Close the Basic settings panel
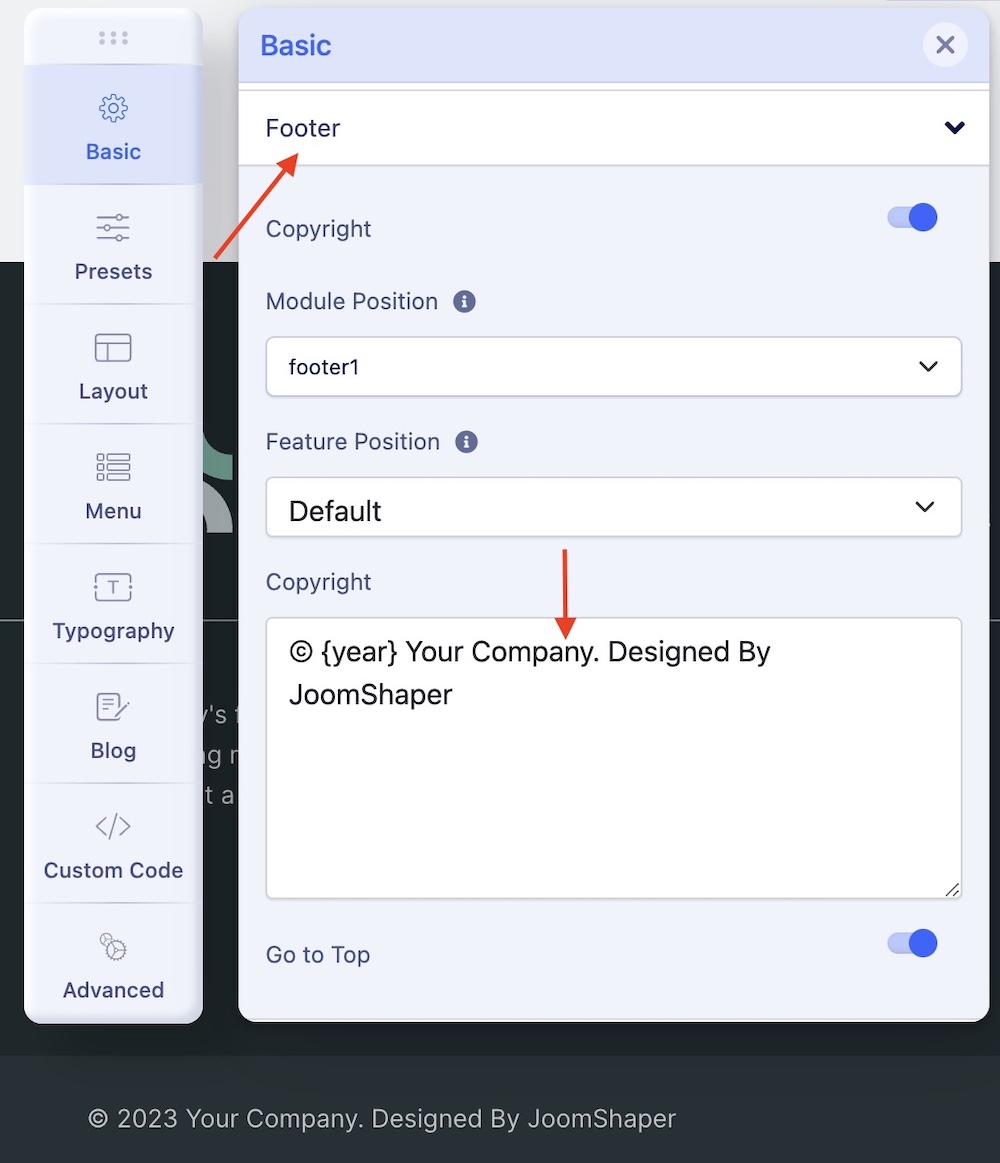 tap(945, 45)
